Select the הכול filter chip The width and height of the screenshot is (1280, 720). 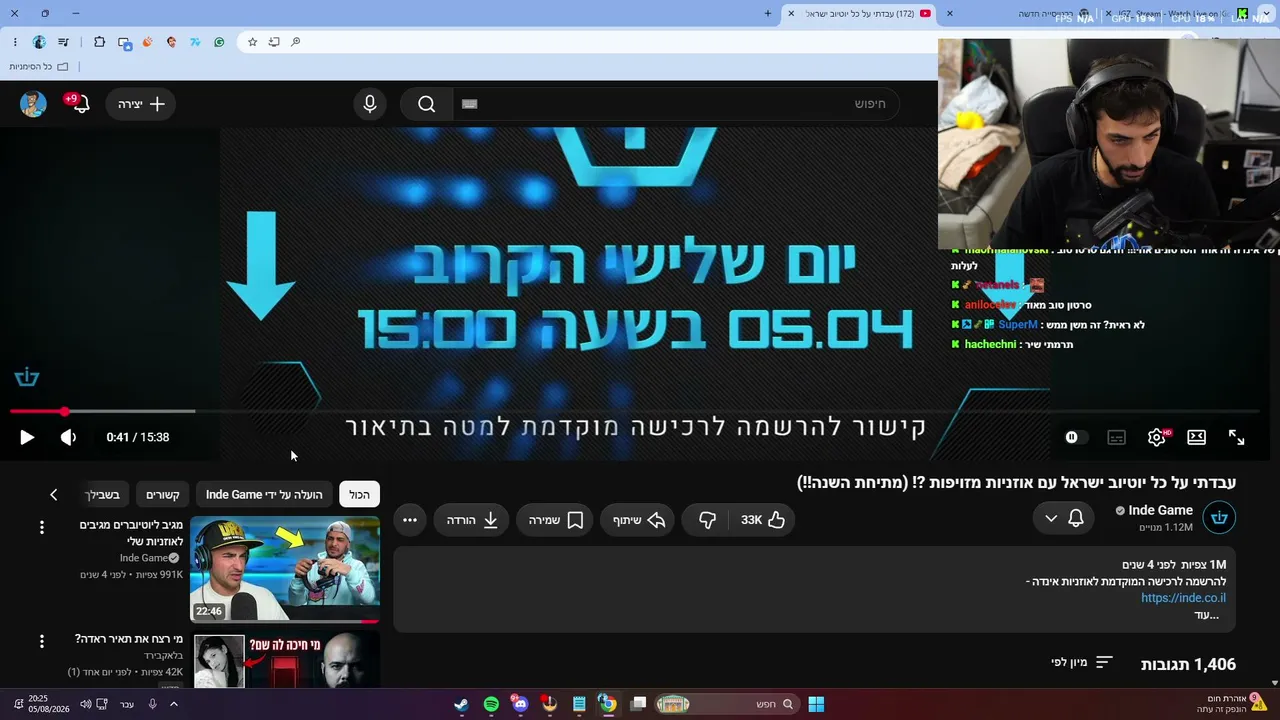(x=359, y=495)
